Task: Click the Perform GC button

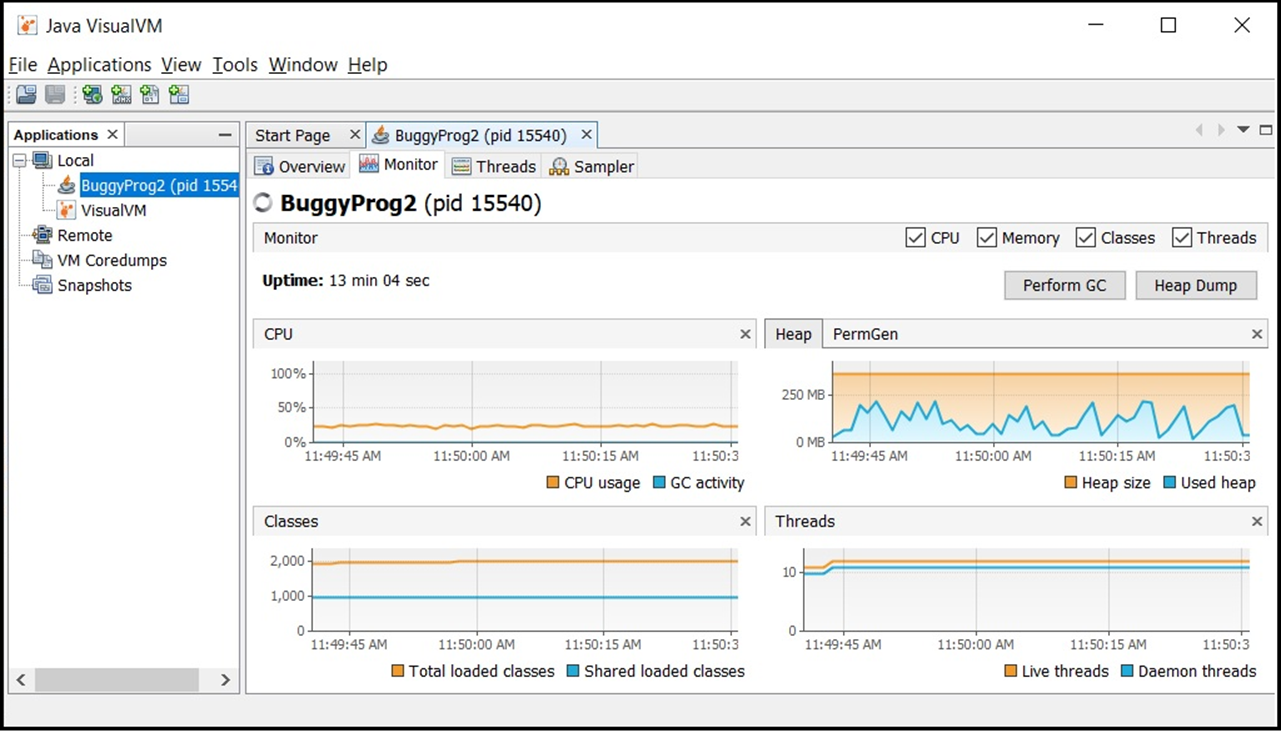Action: [1064, 285]
